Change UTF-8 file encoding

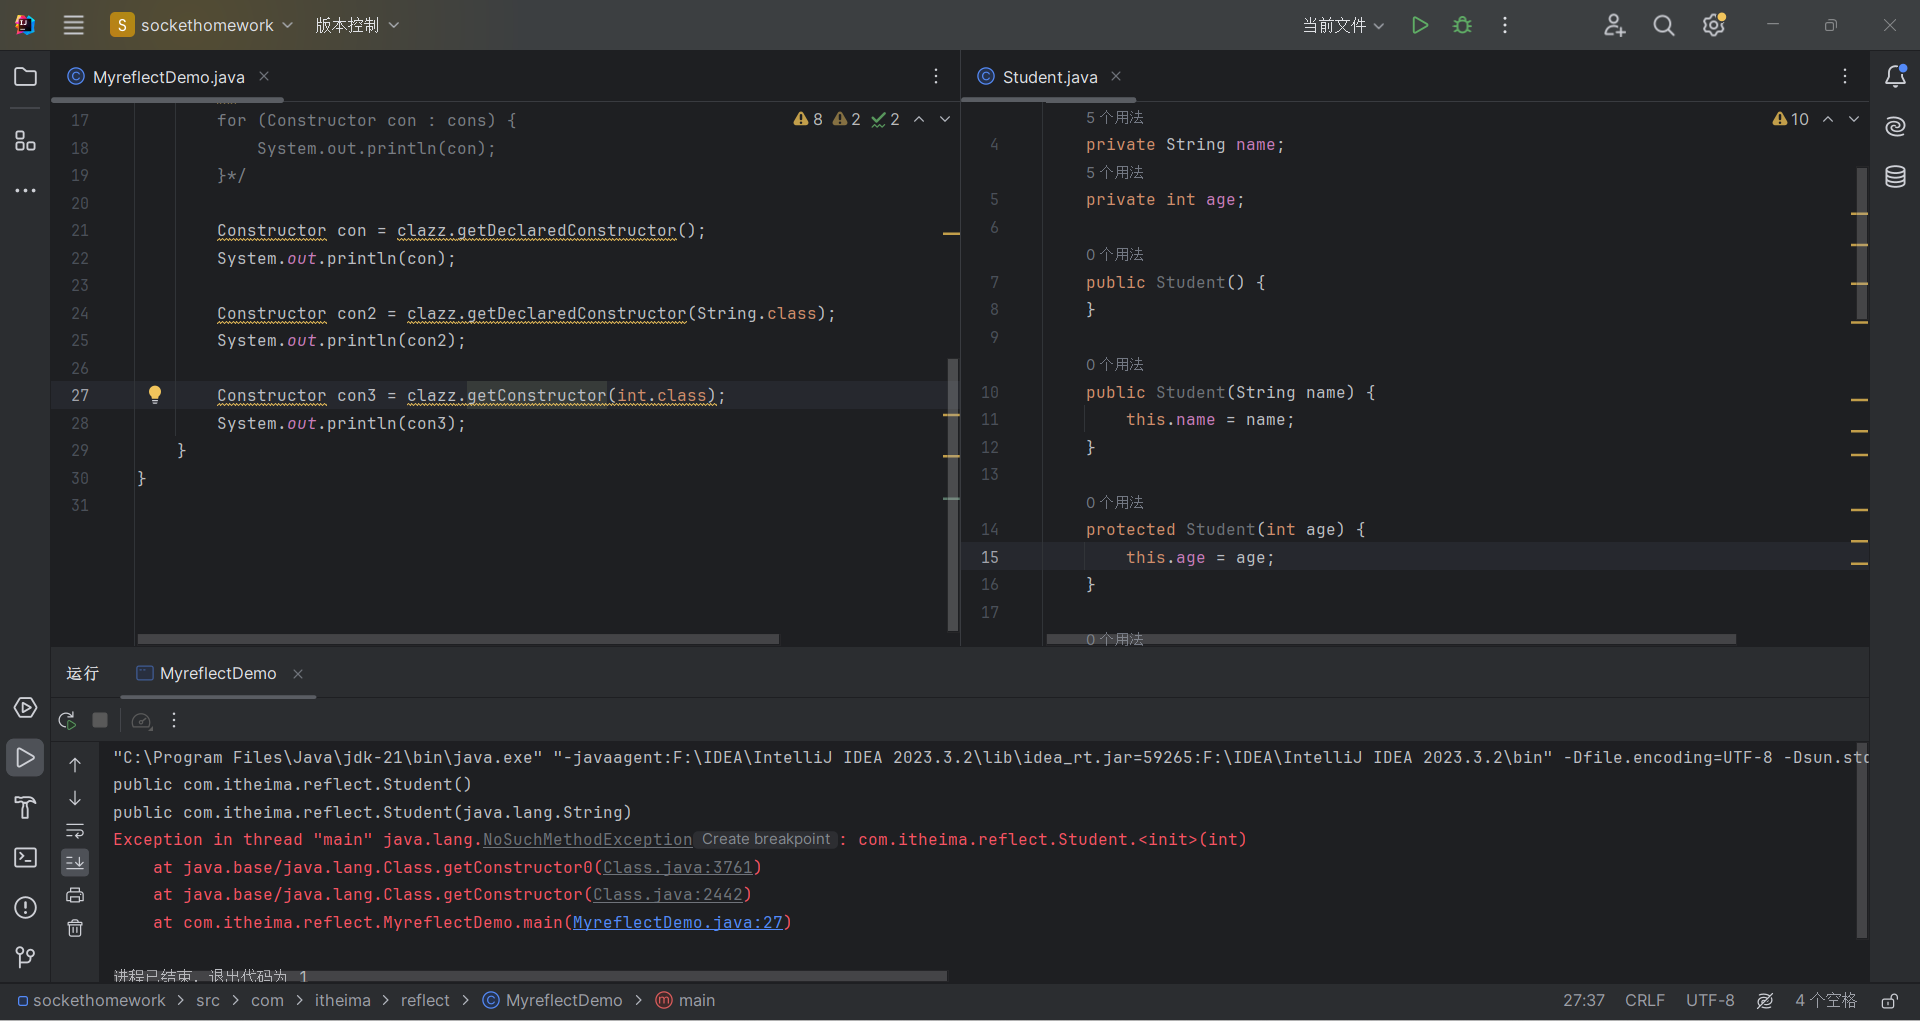tap(1710, 1001)
